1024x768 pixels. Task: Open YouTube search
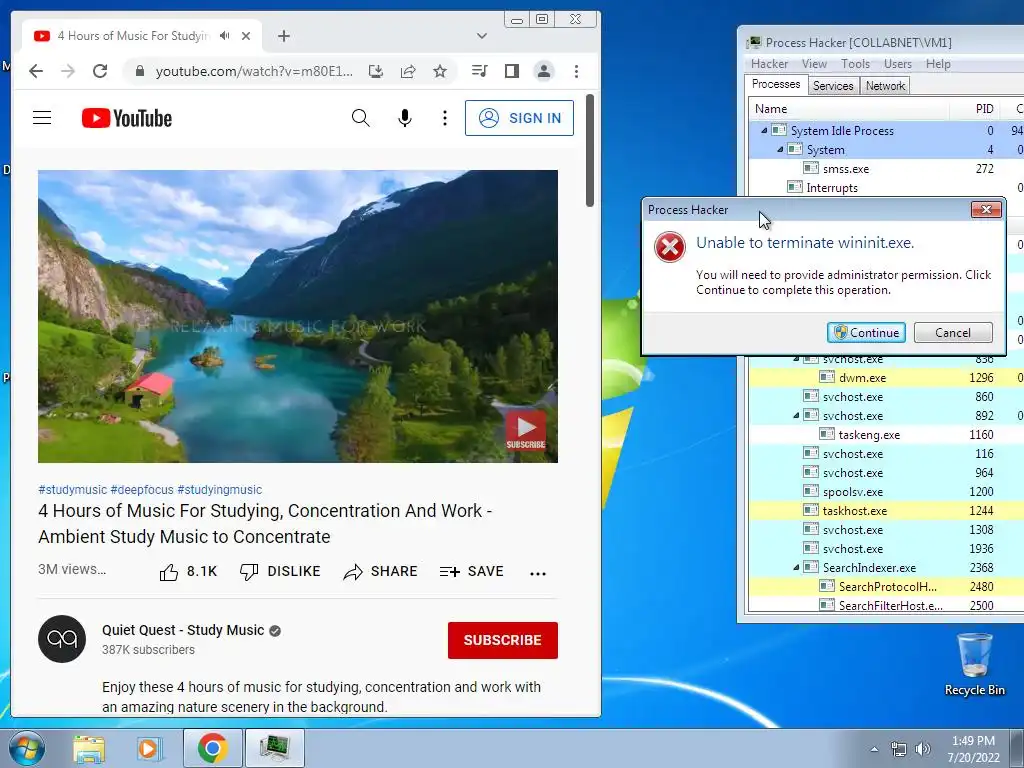360,118
